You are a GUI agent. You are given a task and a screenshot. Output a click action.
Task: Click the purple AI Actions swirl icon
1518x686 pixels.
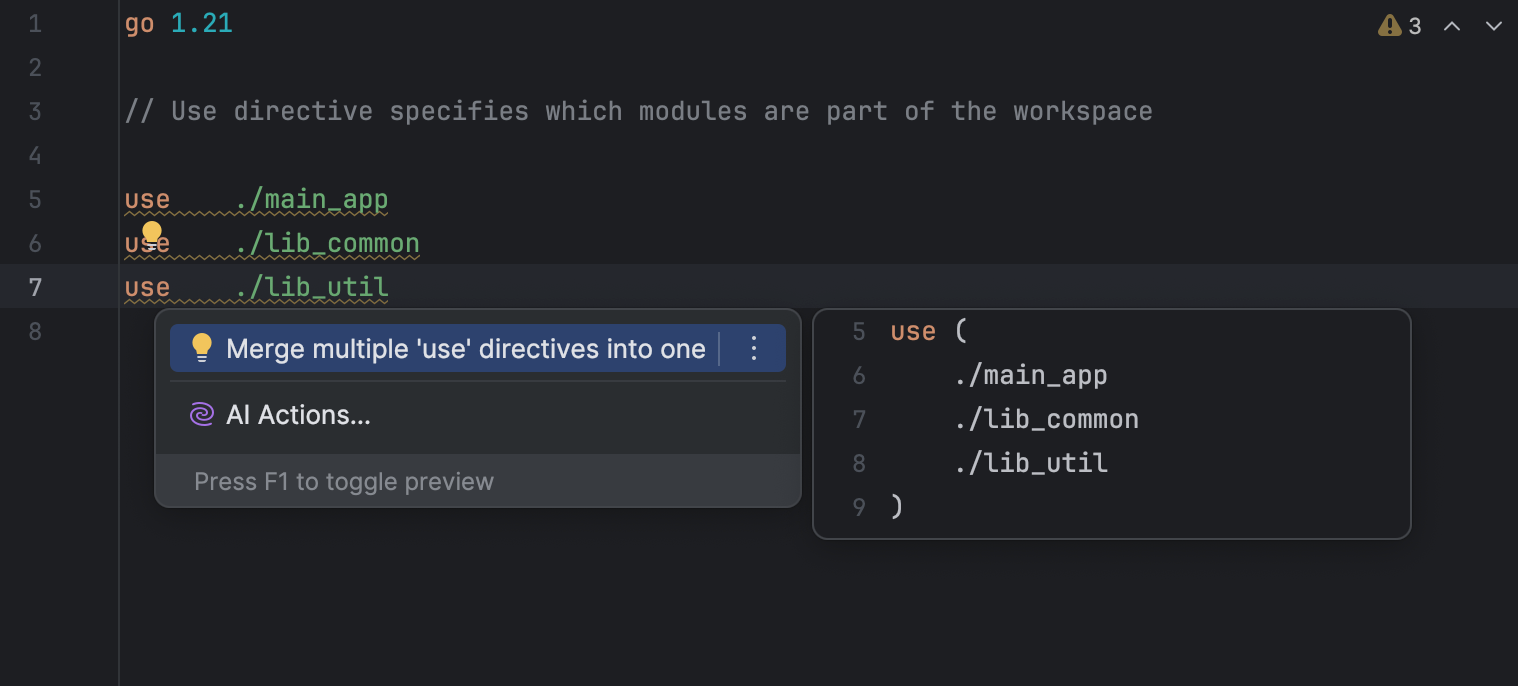point(201,414)
